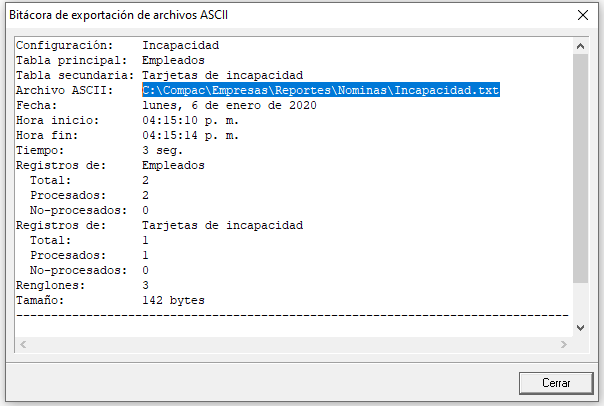Screen dimensions: 604x406
Task: Click the 'Tiempo: 3 seg.' line
Action: point(100,150)
